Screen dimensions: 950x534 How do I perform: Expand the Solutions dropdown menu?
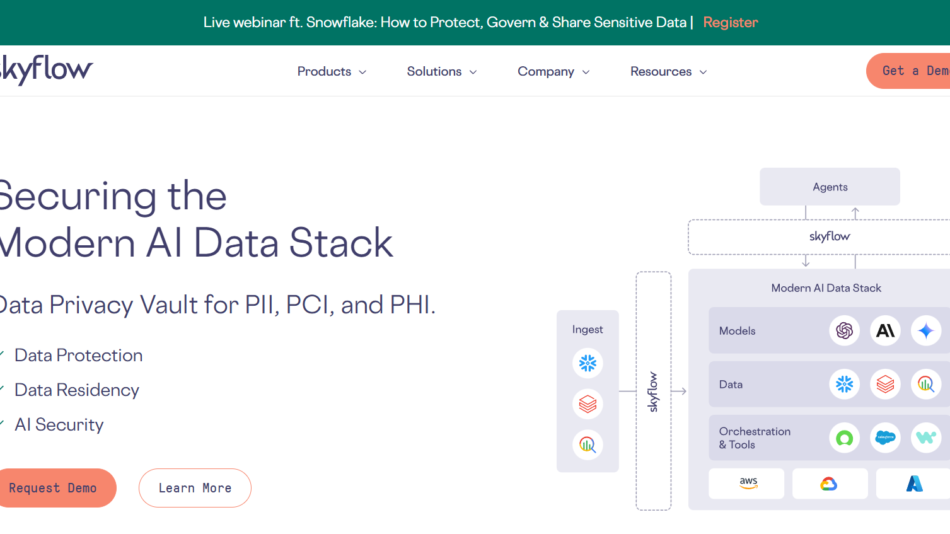tap(441, 72)
